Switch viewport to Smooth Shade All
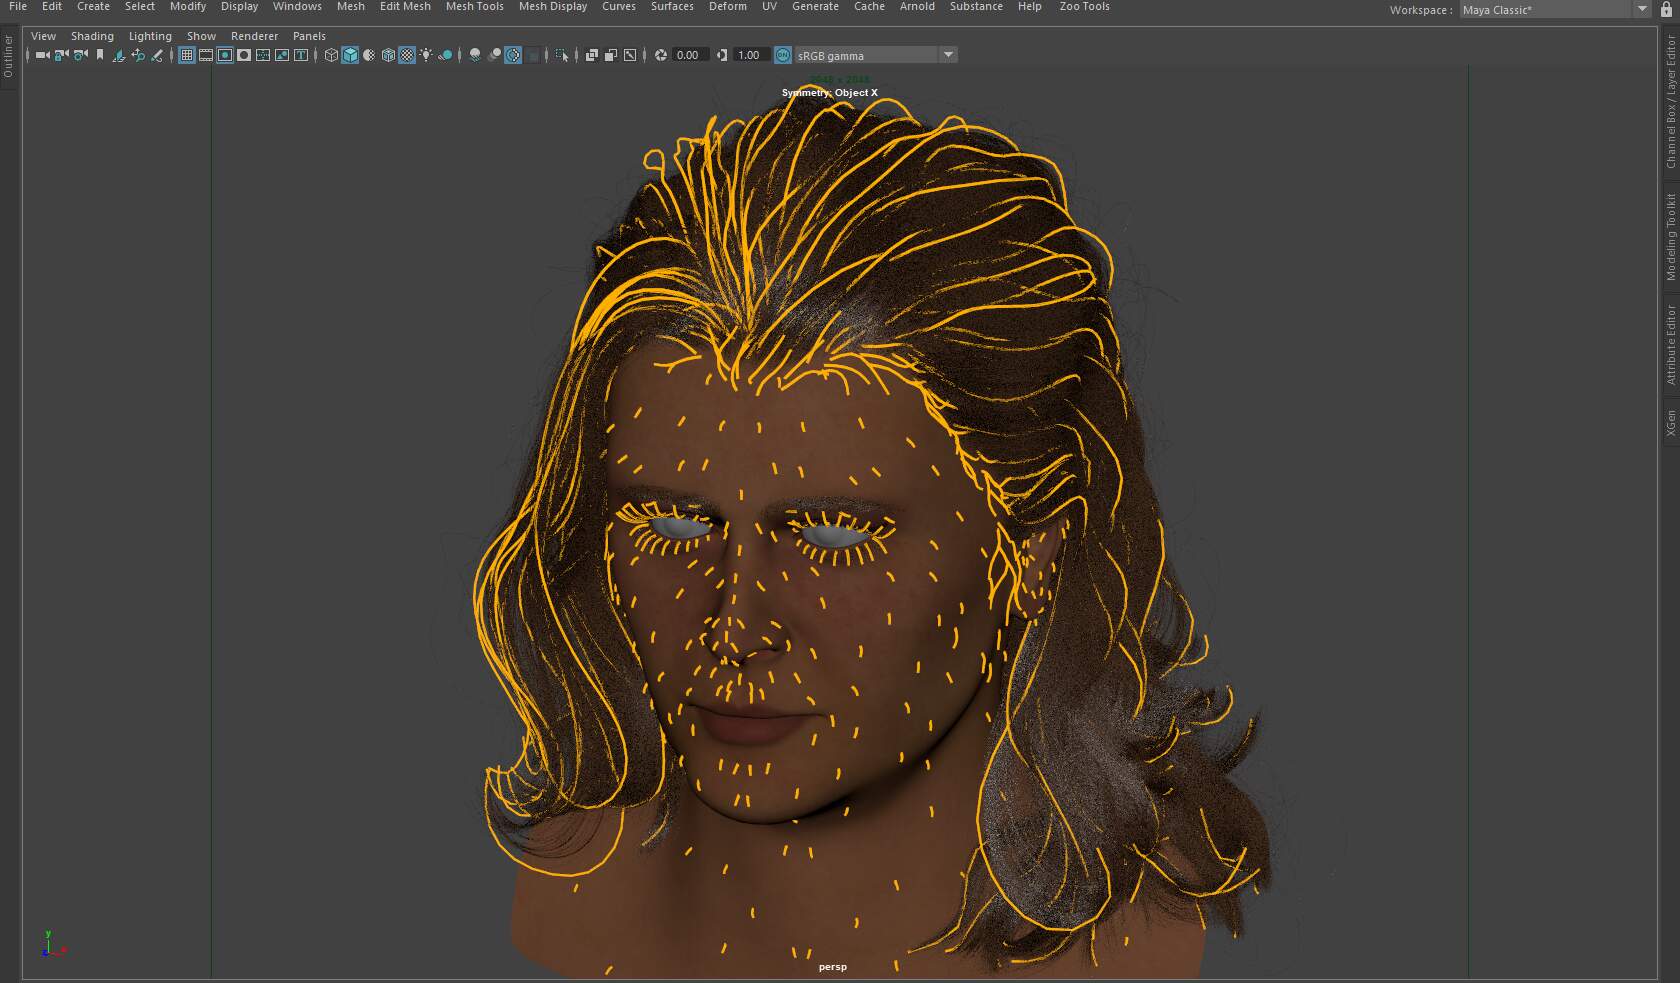Image resolution: width=1680 pixels, height=983 pixels. tap(350, 55)
